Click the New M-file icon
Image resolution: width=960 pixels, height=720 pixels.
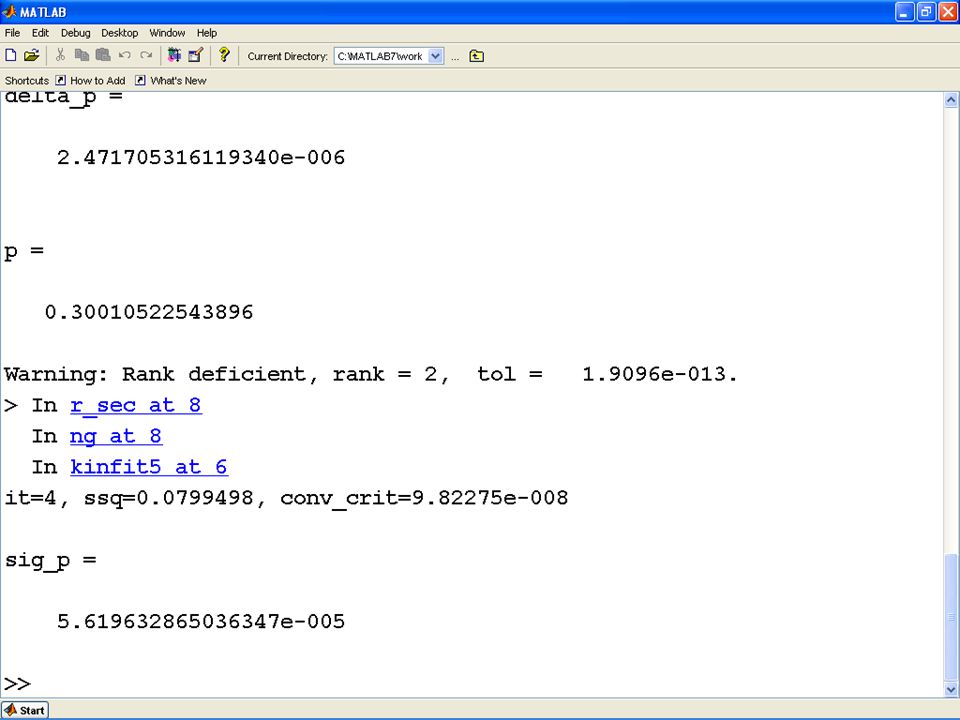11,56
